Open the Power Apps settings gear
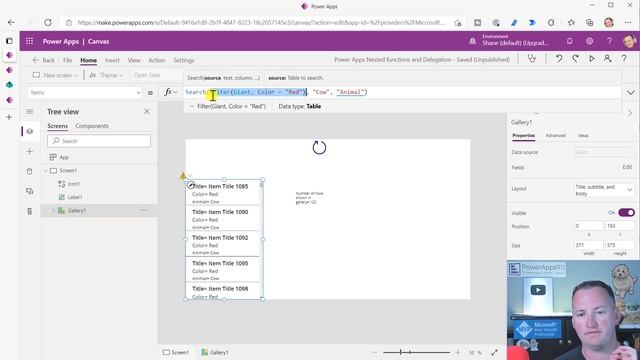 [589, 41]
